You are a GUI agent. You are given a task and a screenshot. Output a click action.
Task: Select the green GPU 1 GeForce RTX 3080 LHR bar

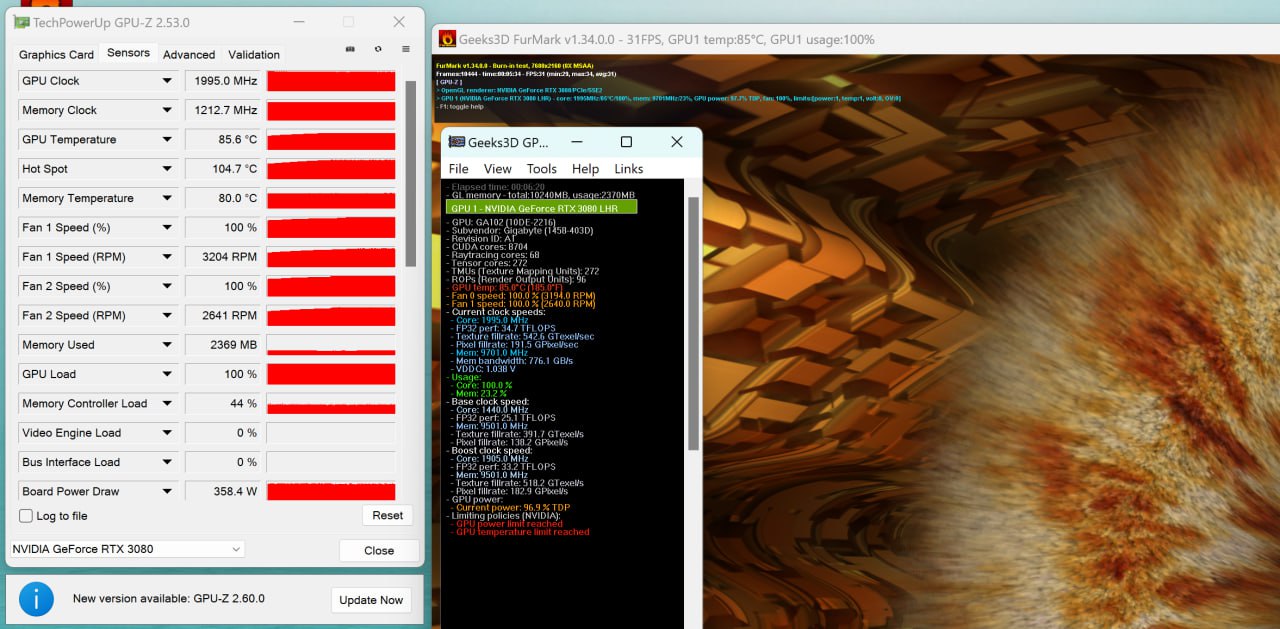click(541, 207)
